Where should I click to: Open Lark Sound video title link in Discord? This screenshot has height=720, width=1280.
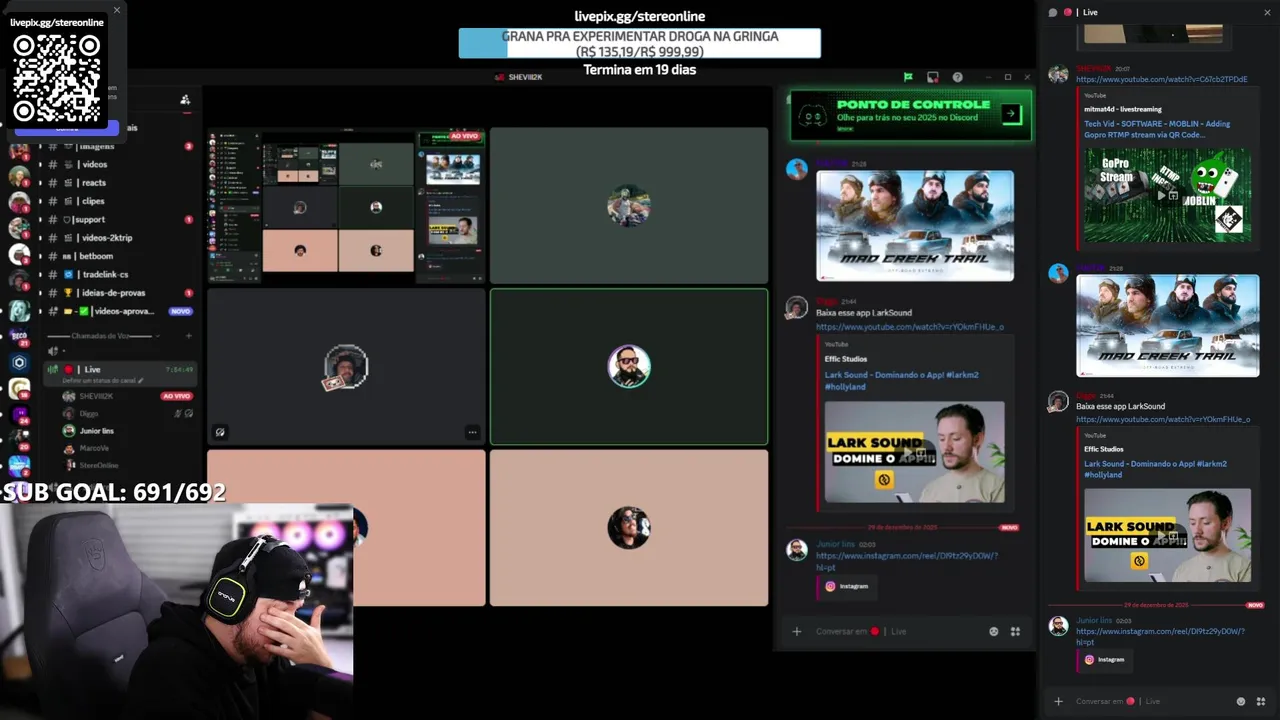point(901,380)
